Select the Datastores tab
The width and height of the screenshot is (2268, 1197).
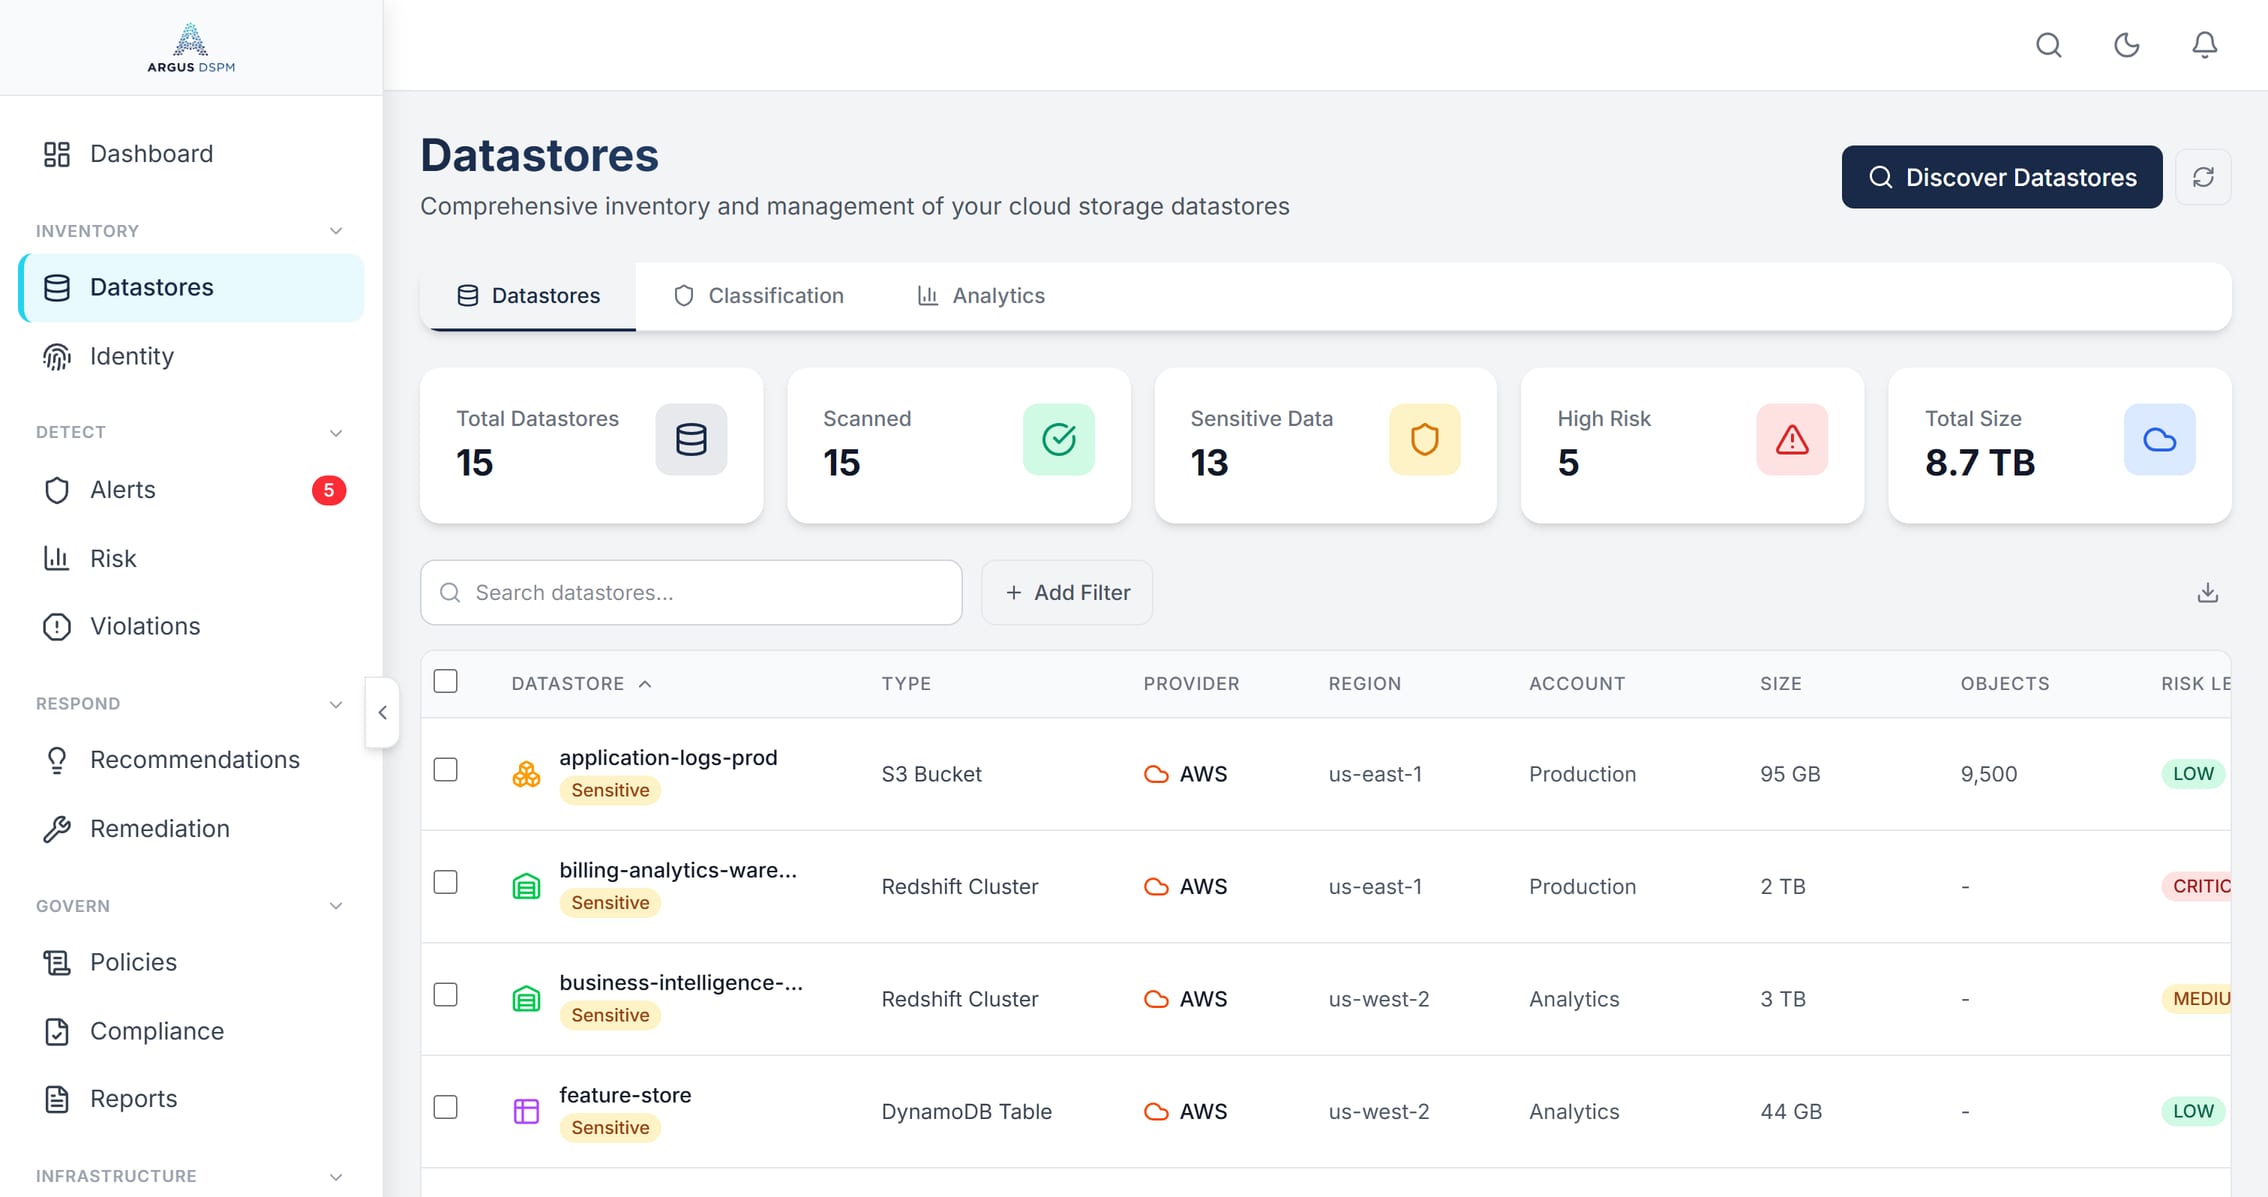(528, 296)
